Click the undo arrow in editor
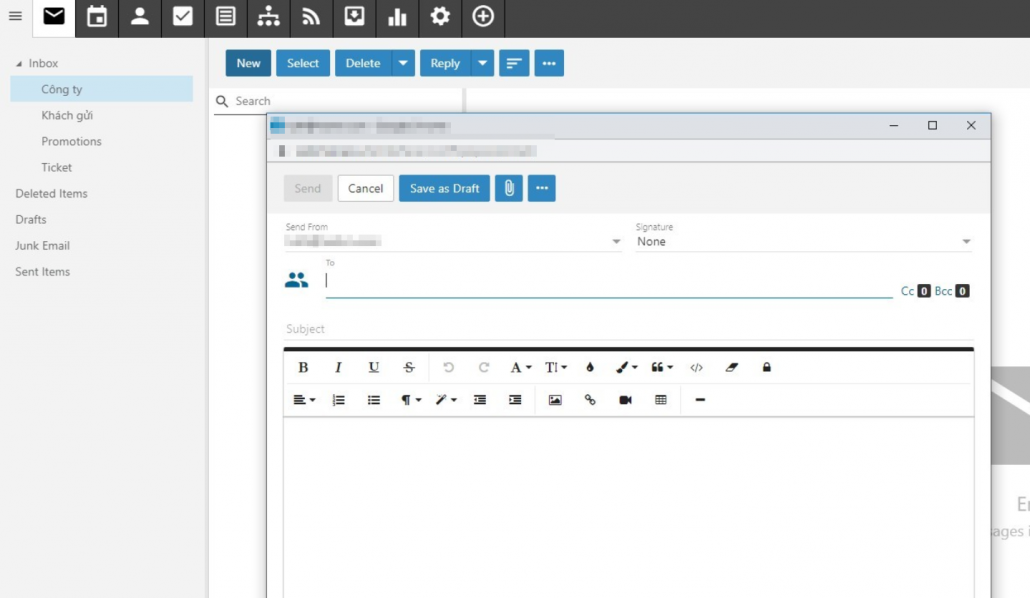The image size is (1030, 598). click(x=449, y=367)
